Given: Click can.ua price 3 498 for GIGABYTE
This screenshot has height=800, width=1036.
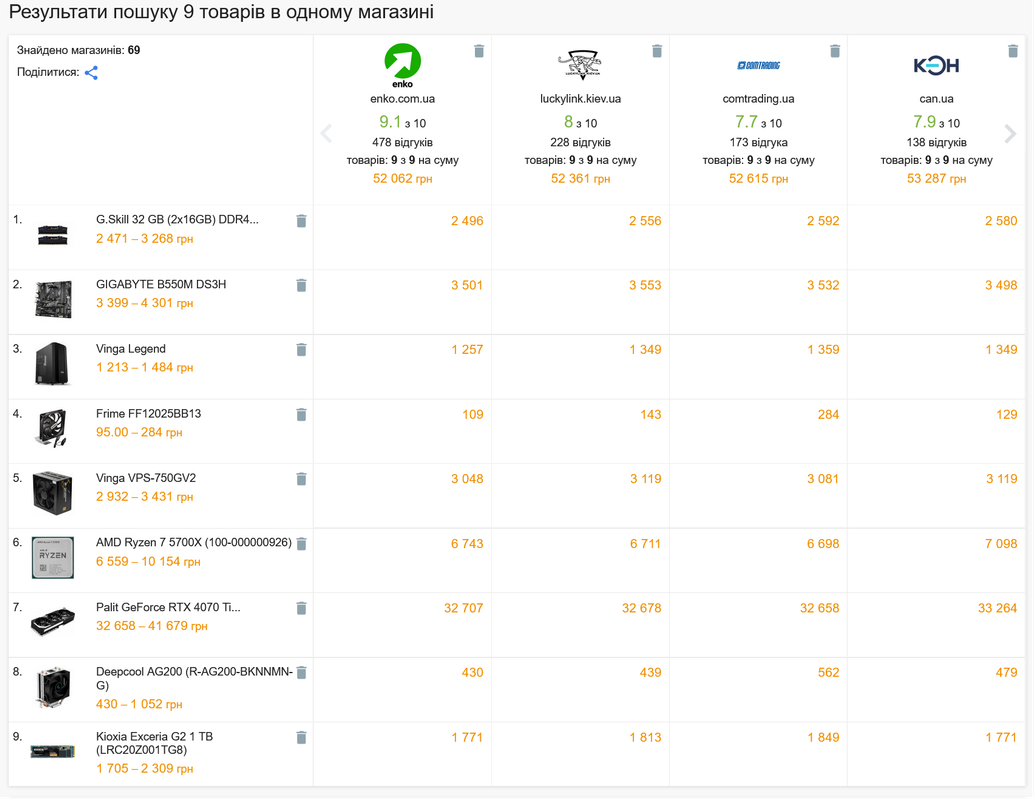Looking at the screenshot, I should [1001, 285].
